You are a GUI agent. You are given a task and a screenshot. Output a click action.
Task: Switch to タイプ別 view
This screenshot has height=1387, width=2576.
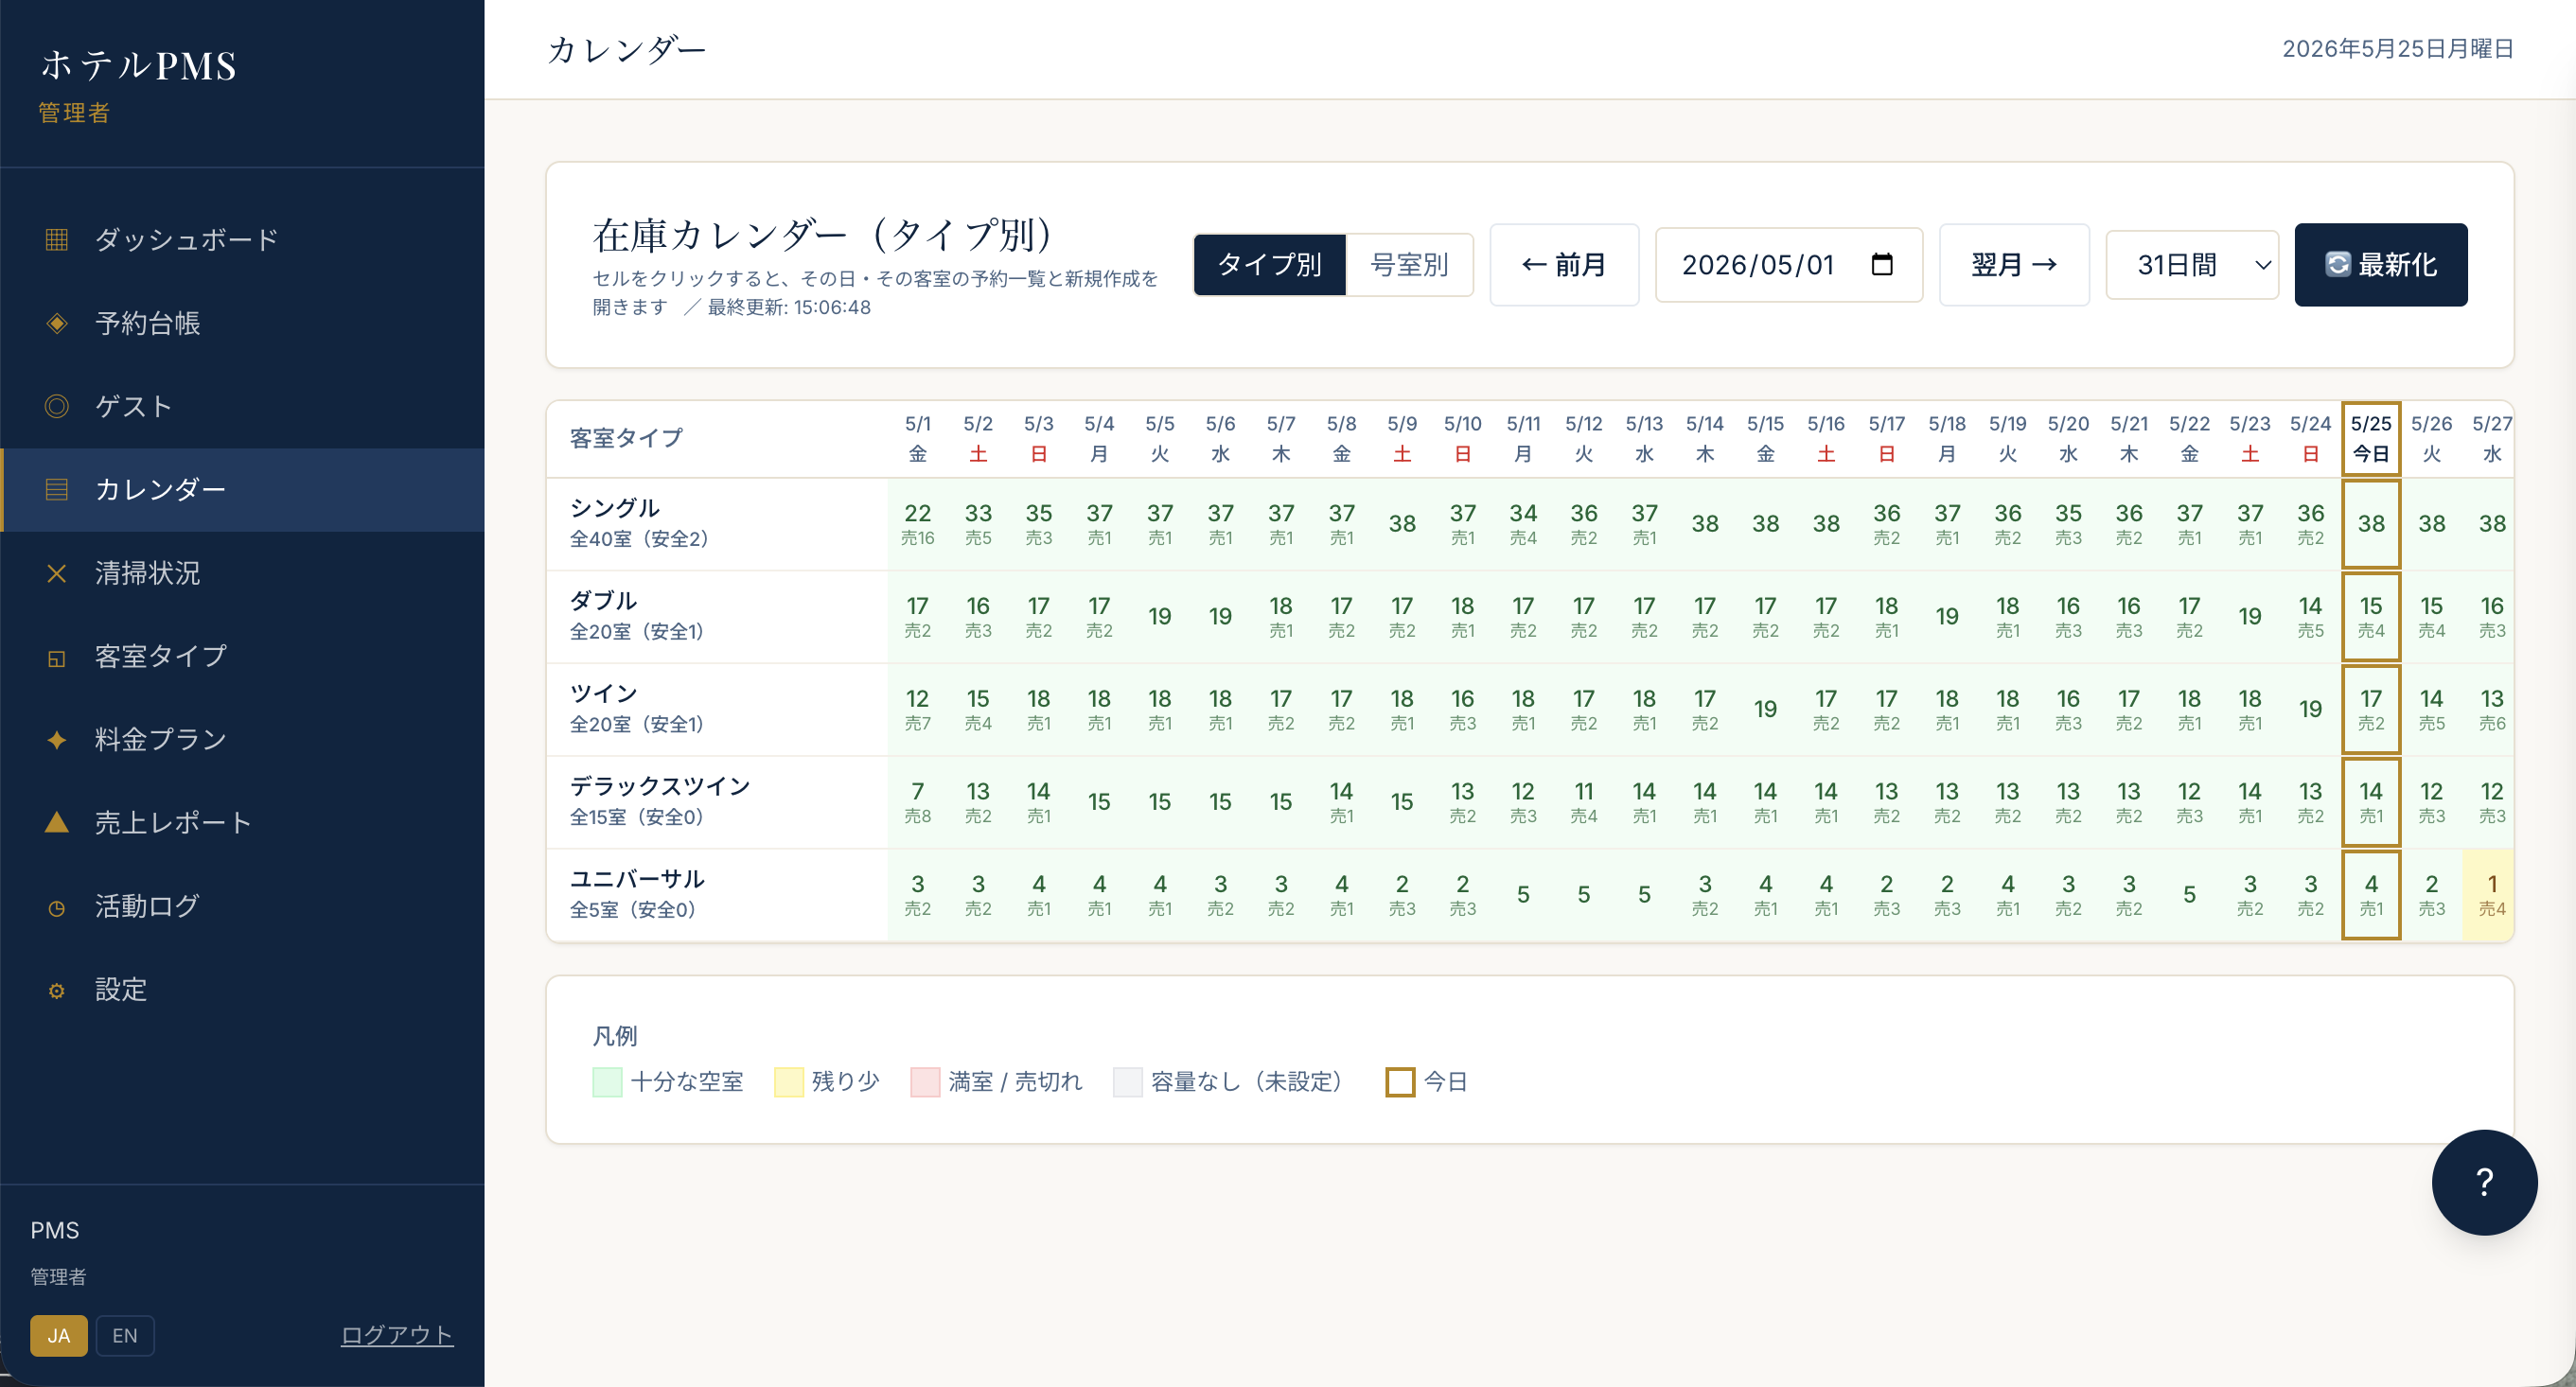click(1269, 264)
